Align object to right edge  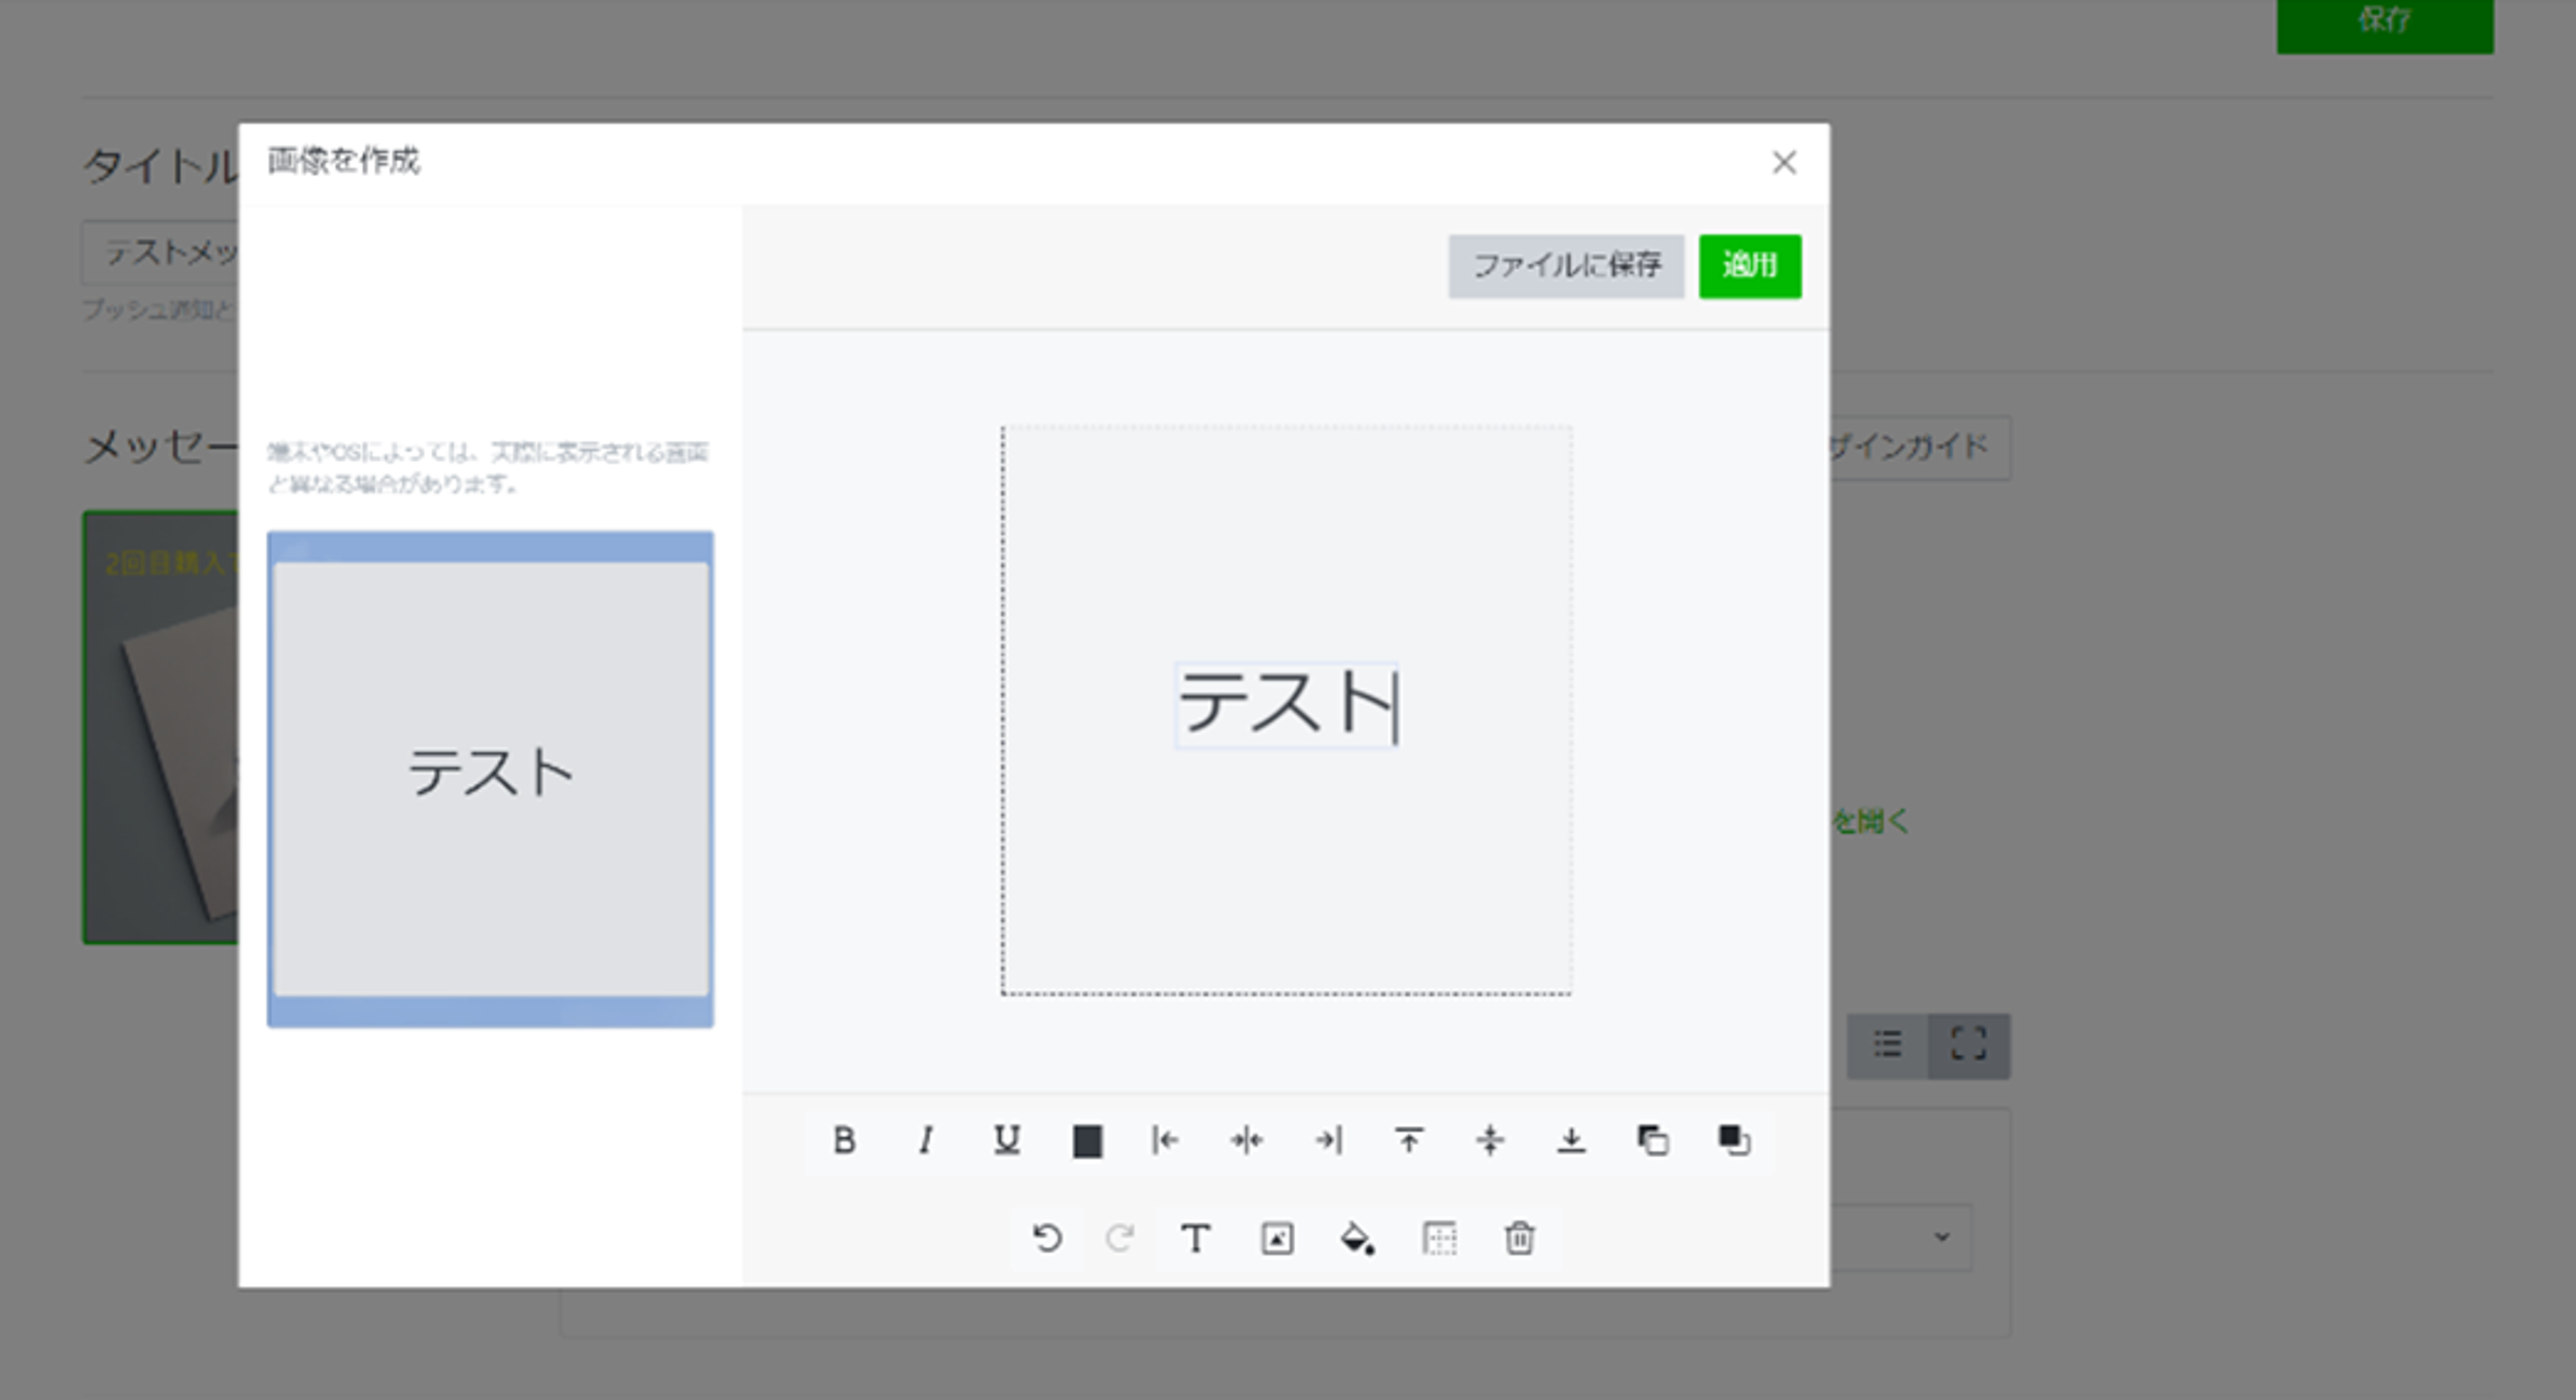coord(1328,1140)
